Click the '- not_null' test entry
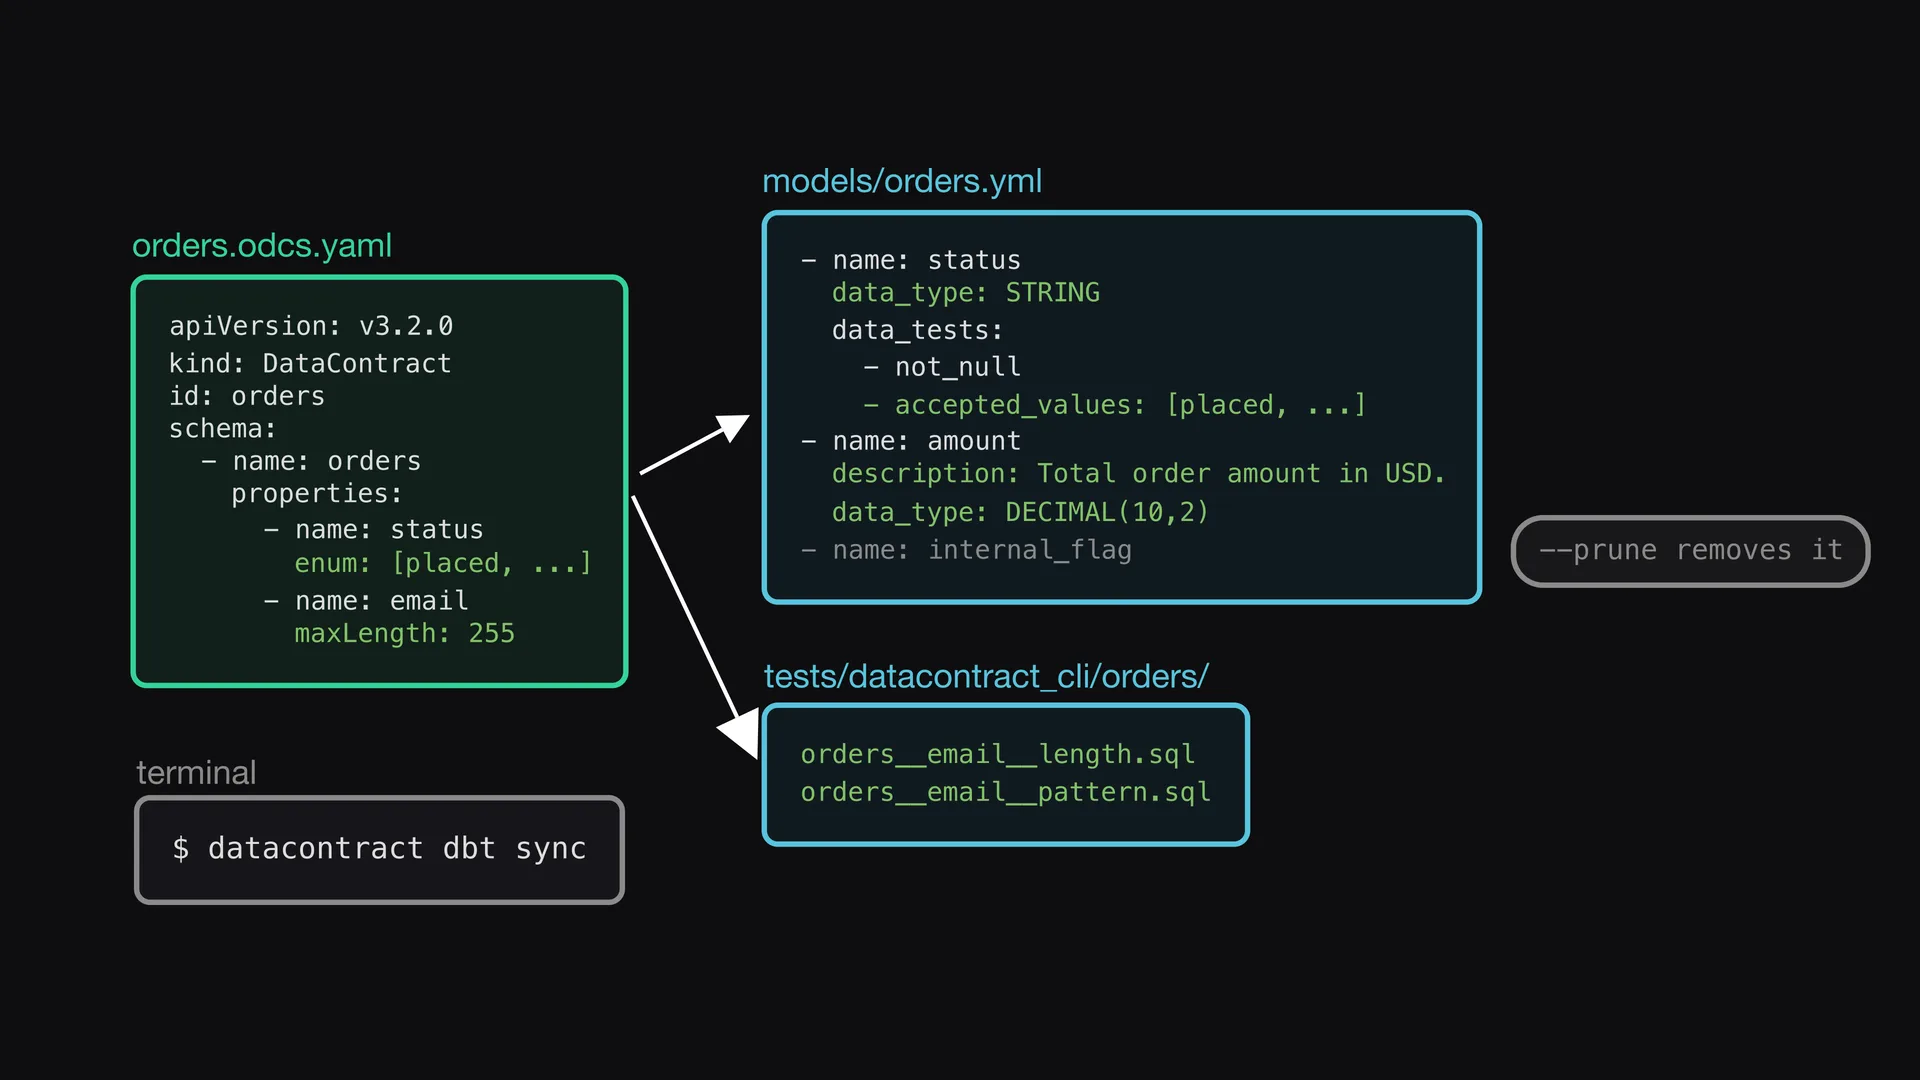 [x=942, y=367]
